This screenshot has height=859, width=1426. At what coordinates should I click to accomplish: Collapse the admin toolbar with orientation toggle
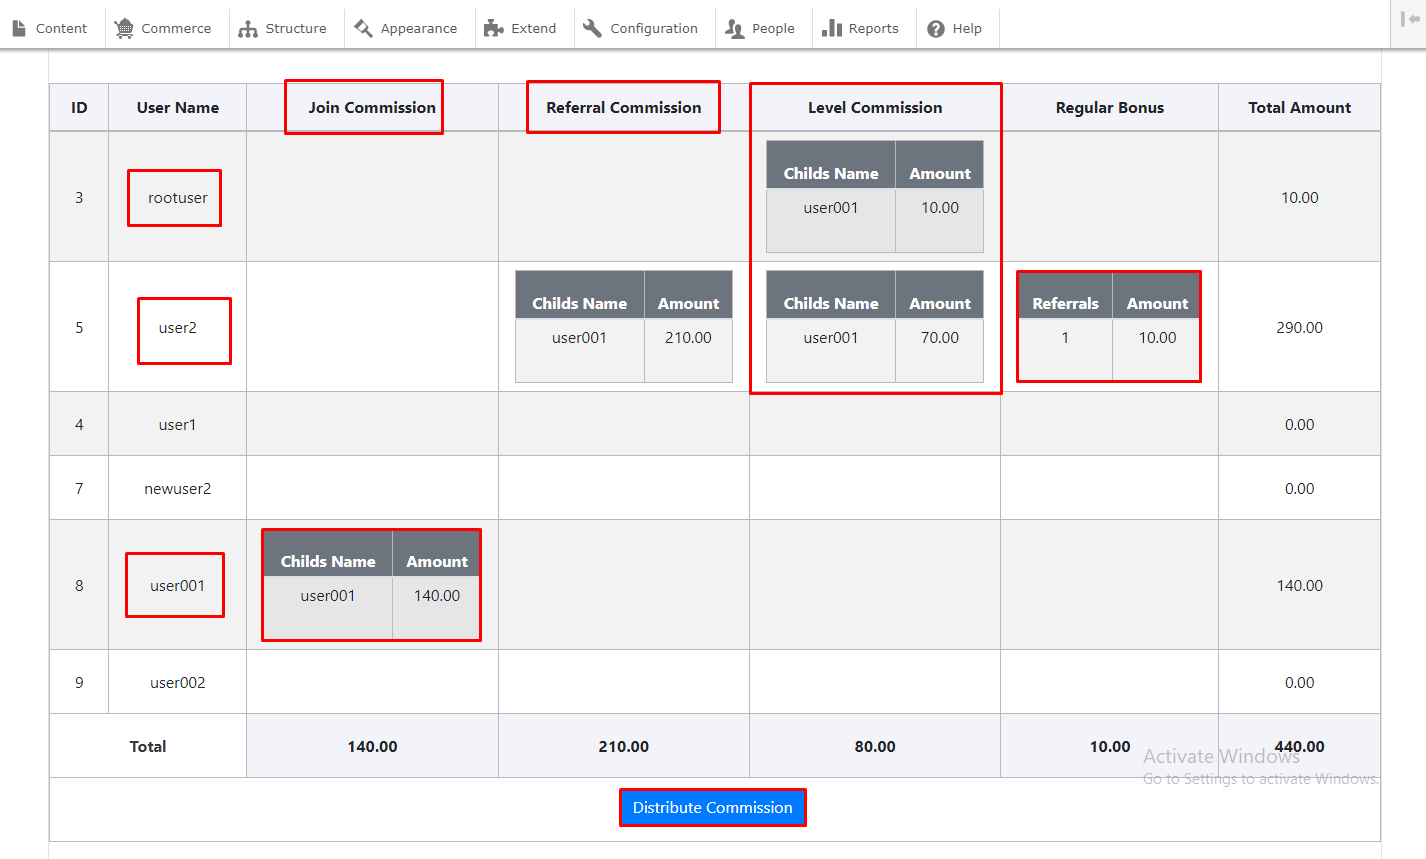click(x=1409, y=20)
